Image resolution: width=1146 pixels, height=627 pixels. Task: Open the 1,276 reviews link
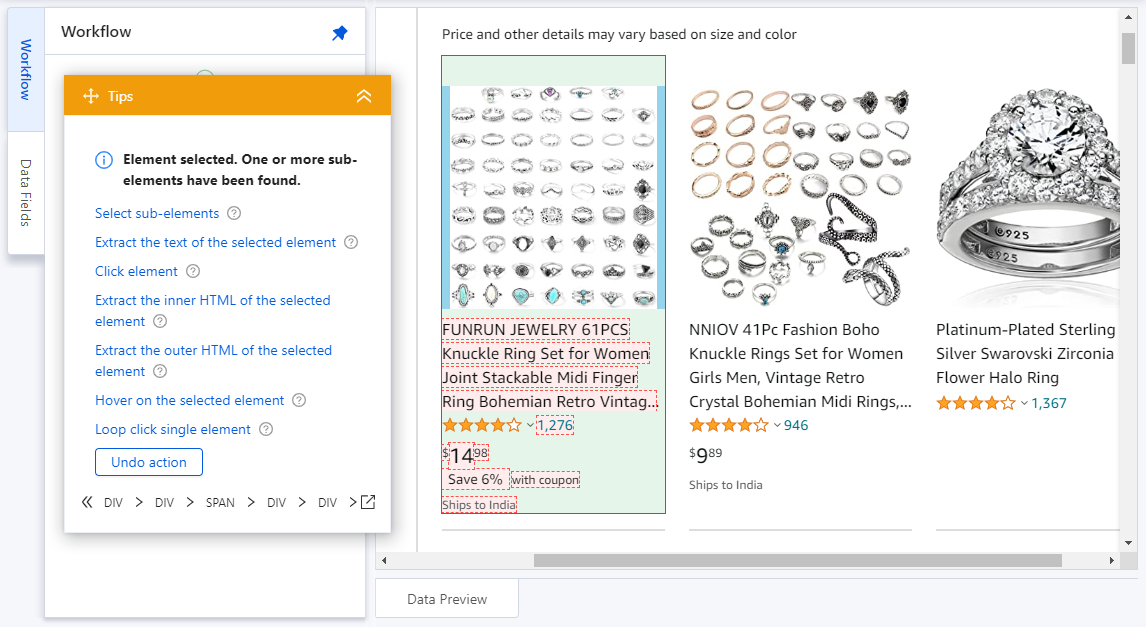(555, 425)
